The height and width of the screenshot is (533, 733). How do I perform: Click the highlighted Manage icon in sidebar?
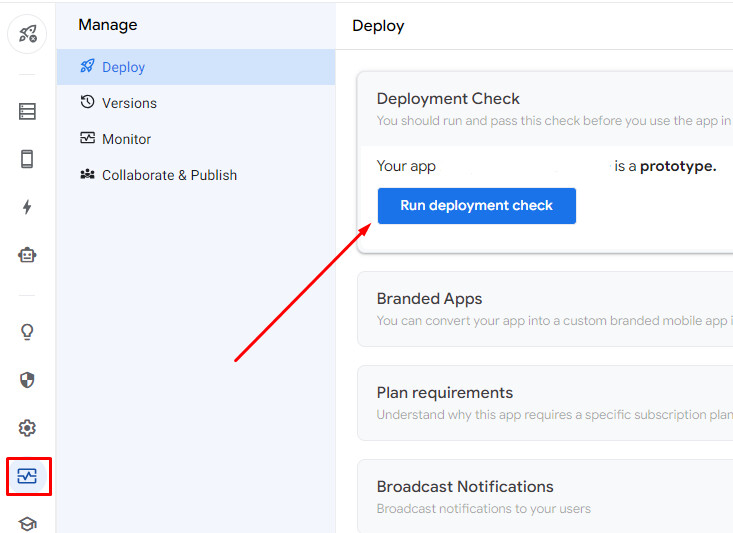[x=27, y=476]
